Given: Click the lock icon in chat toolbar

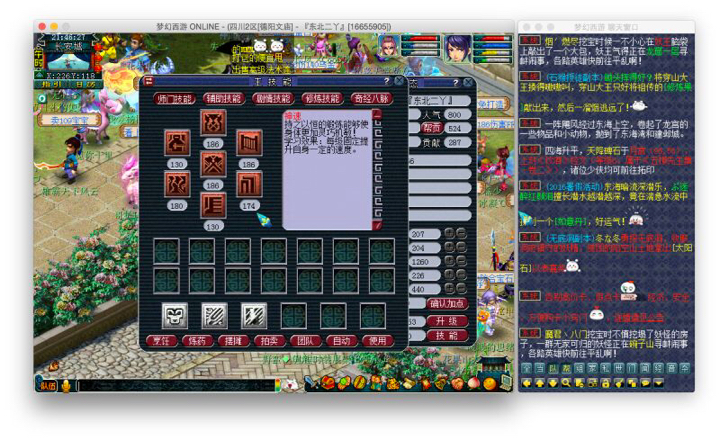Looking at the screenshot, I should point(606,383).
